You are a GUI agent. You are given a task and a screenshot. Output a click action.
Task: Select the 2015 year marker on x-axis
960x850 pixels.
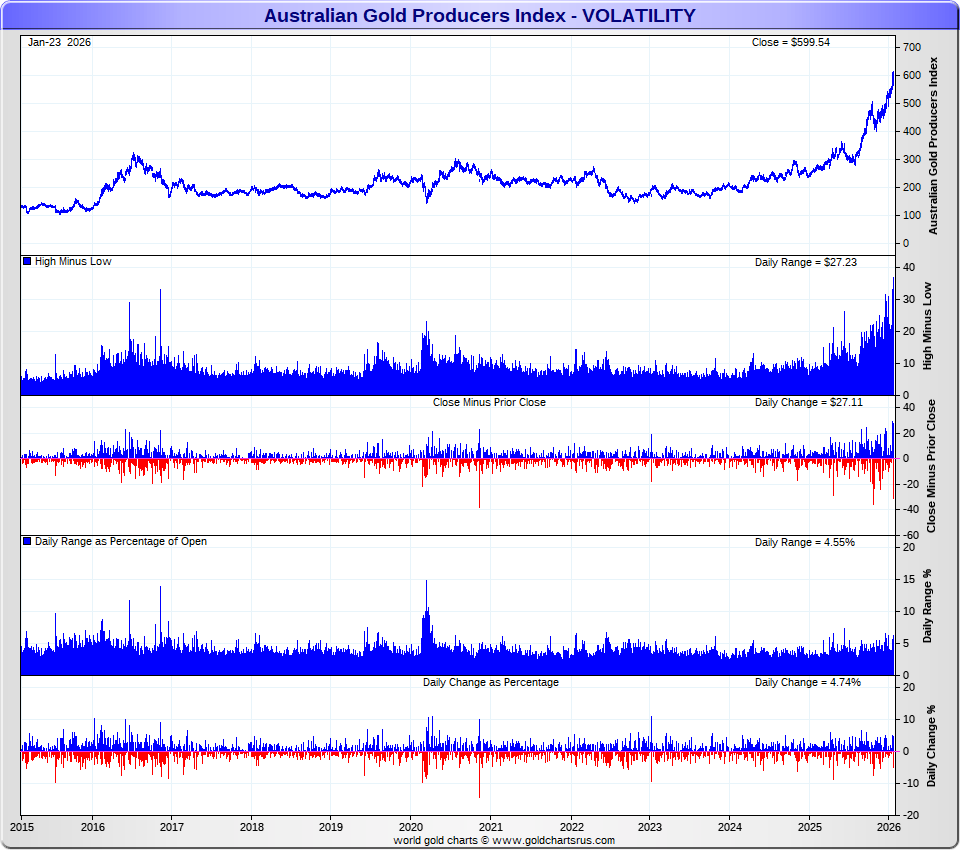click(x=21, y=827)
